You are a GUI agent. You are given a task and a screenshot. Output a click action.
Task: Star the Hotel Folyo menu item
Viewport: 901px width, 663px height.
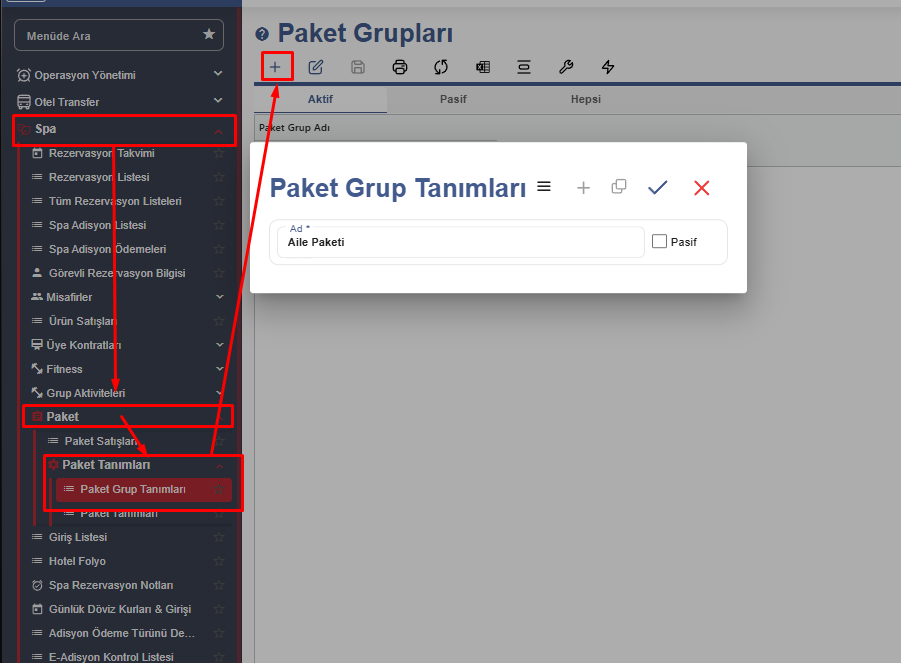(218, 561)
